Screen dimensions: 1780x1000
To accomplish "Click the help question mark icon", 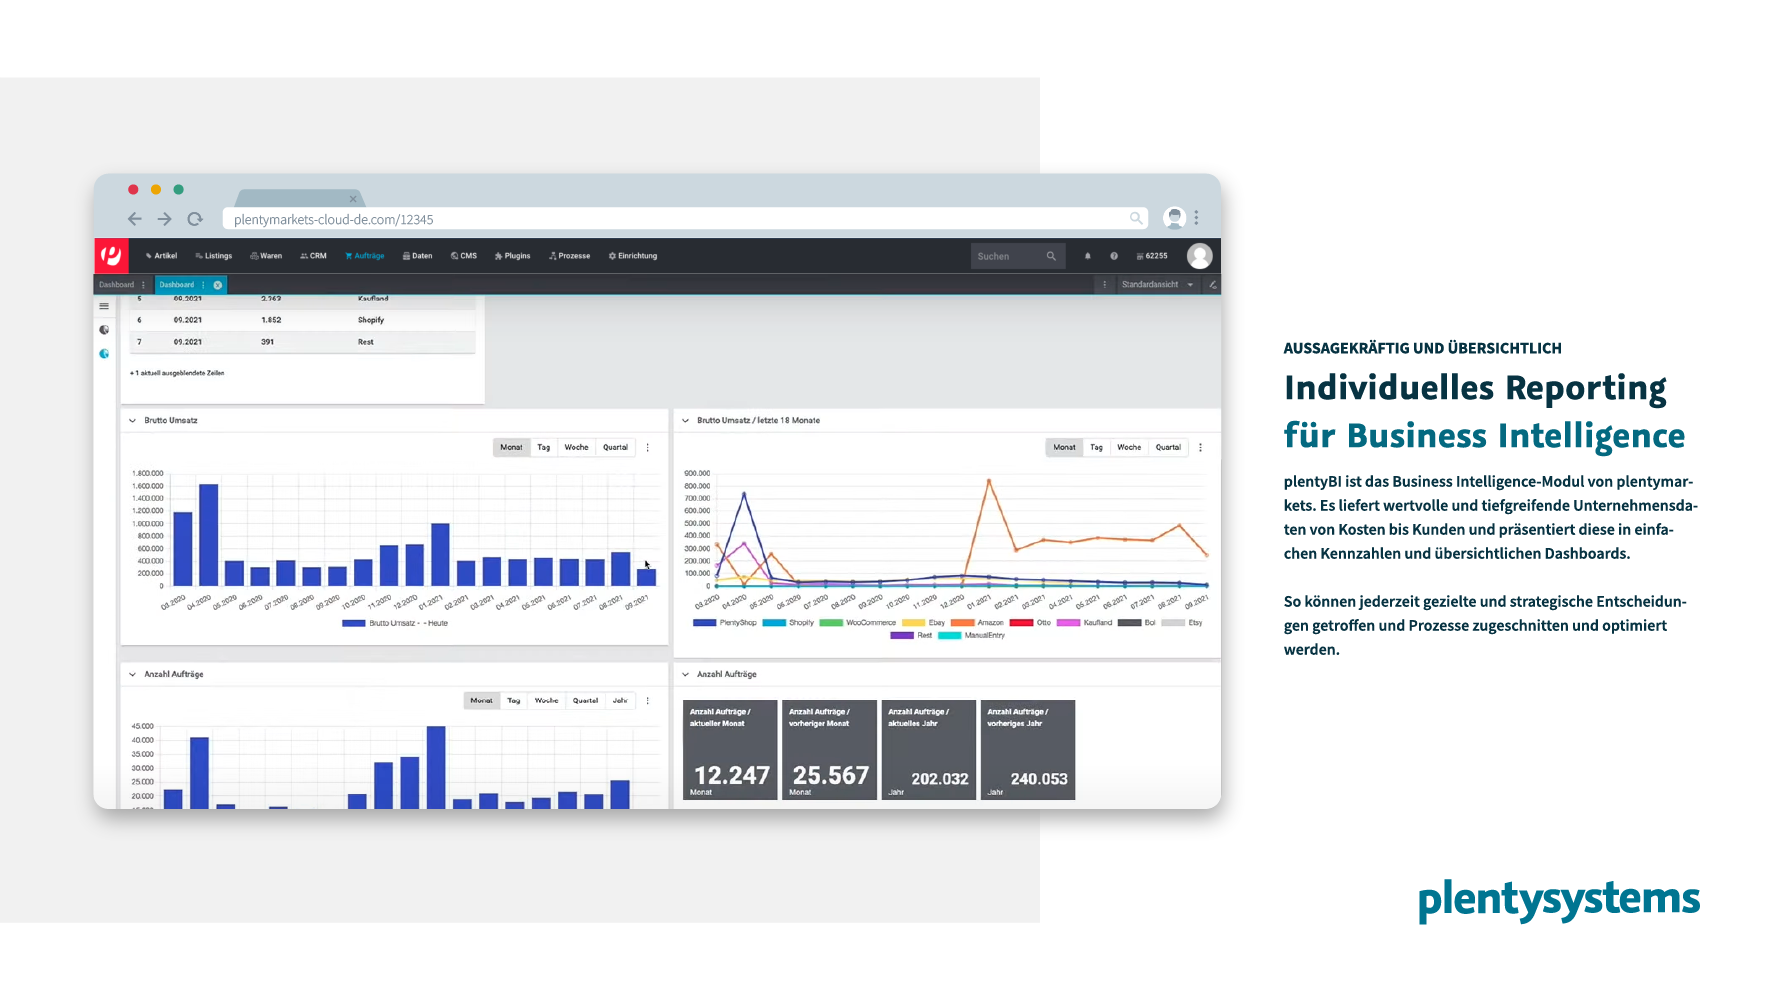I will tap(1114, 256).
